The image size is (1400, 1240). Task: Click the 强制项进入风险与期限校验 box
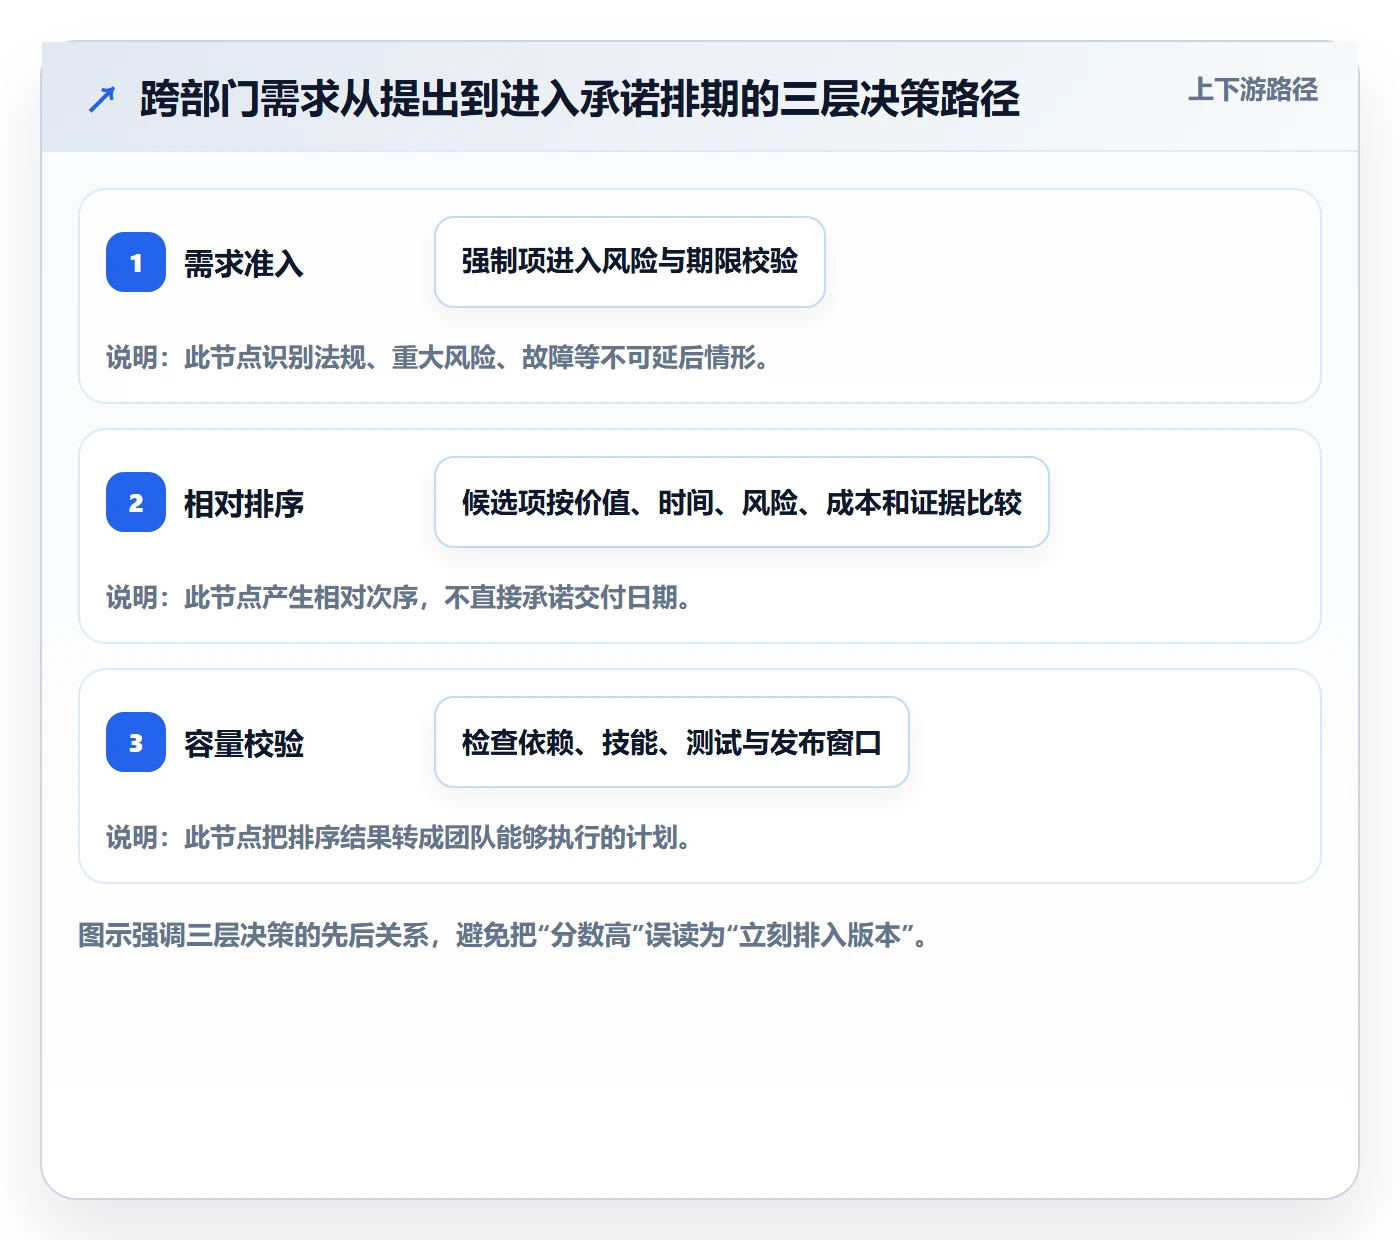[630, 262]
